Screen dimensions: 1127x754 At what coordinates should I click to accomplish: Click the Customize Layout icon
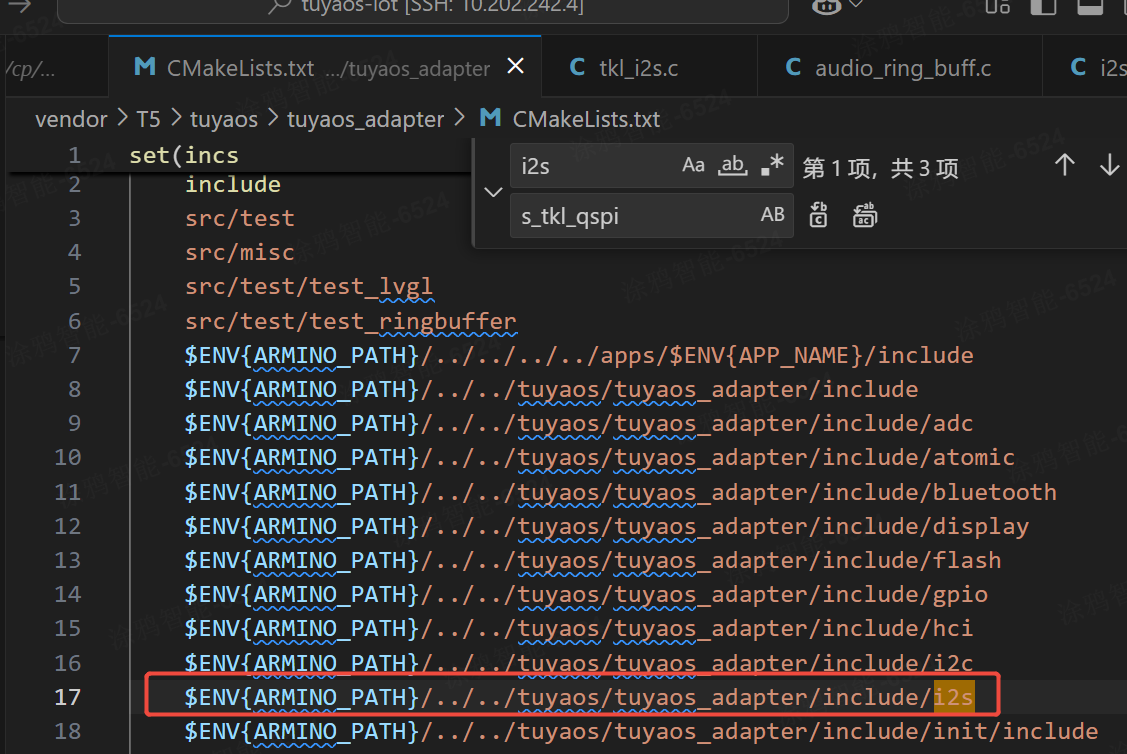click(997, 6)
